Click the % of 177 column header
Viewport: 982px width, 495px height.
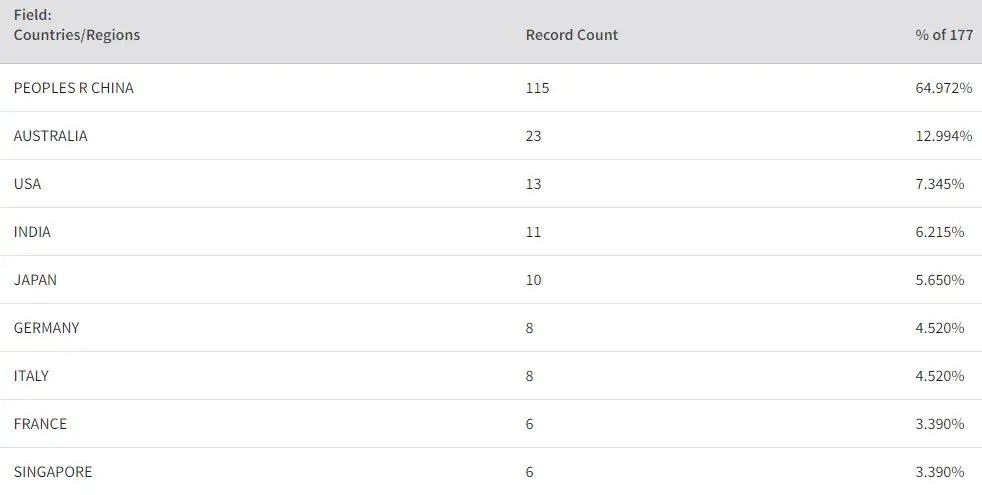(x=943, y=35)
